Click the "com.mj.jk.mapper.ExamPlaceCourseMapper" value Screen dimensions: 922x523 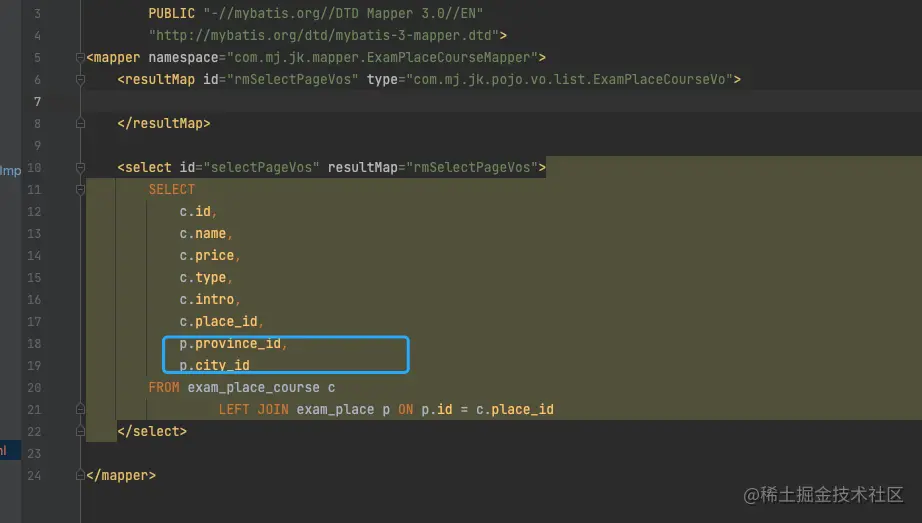(382, 58)
